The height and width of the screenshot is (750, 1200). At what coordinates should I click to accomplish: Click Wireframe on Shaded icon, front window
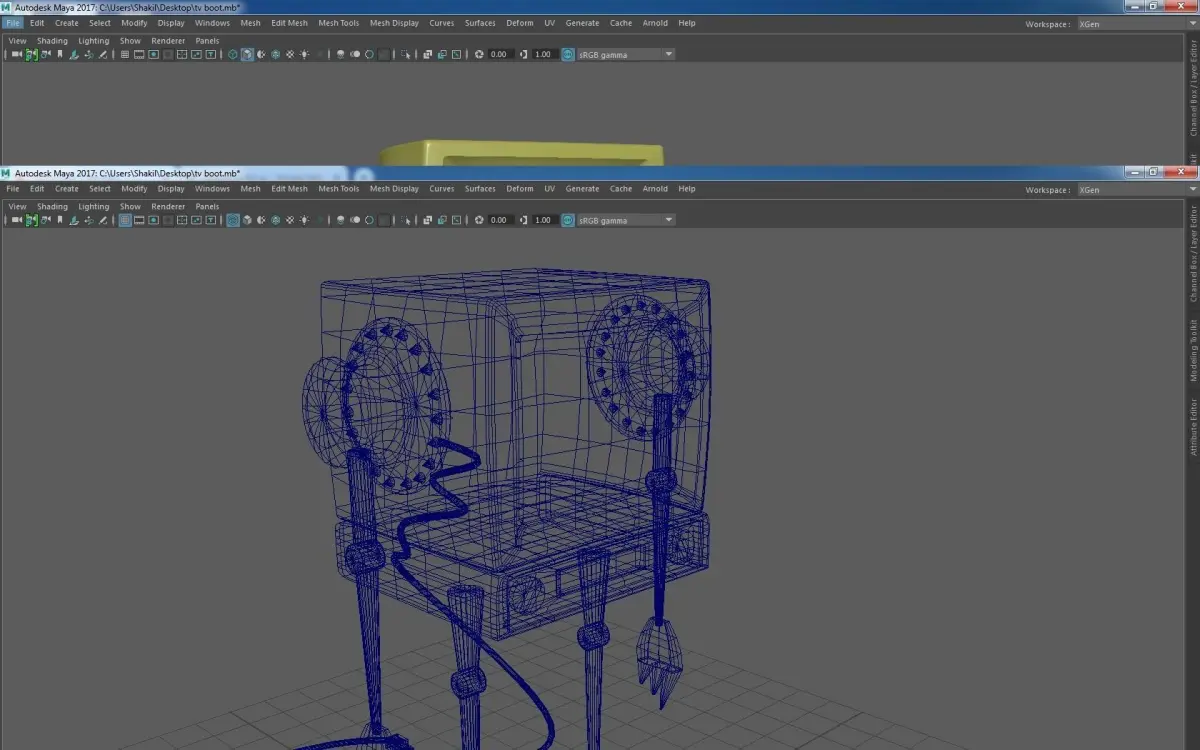tap(274, 220)
